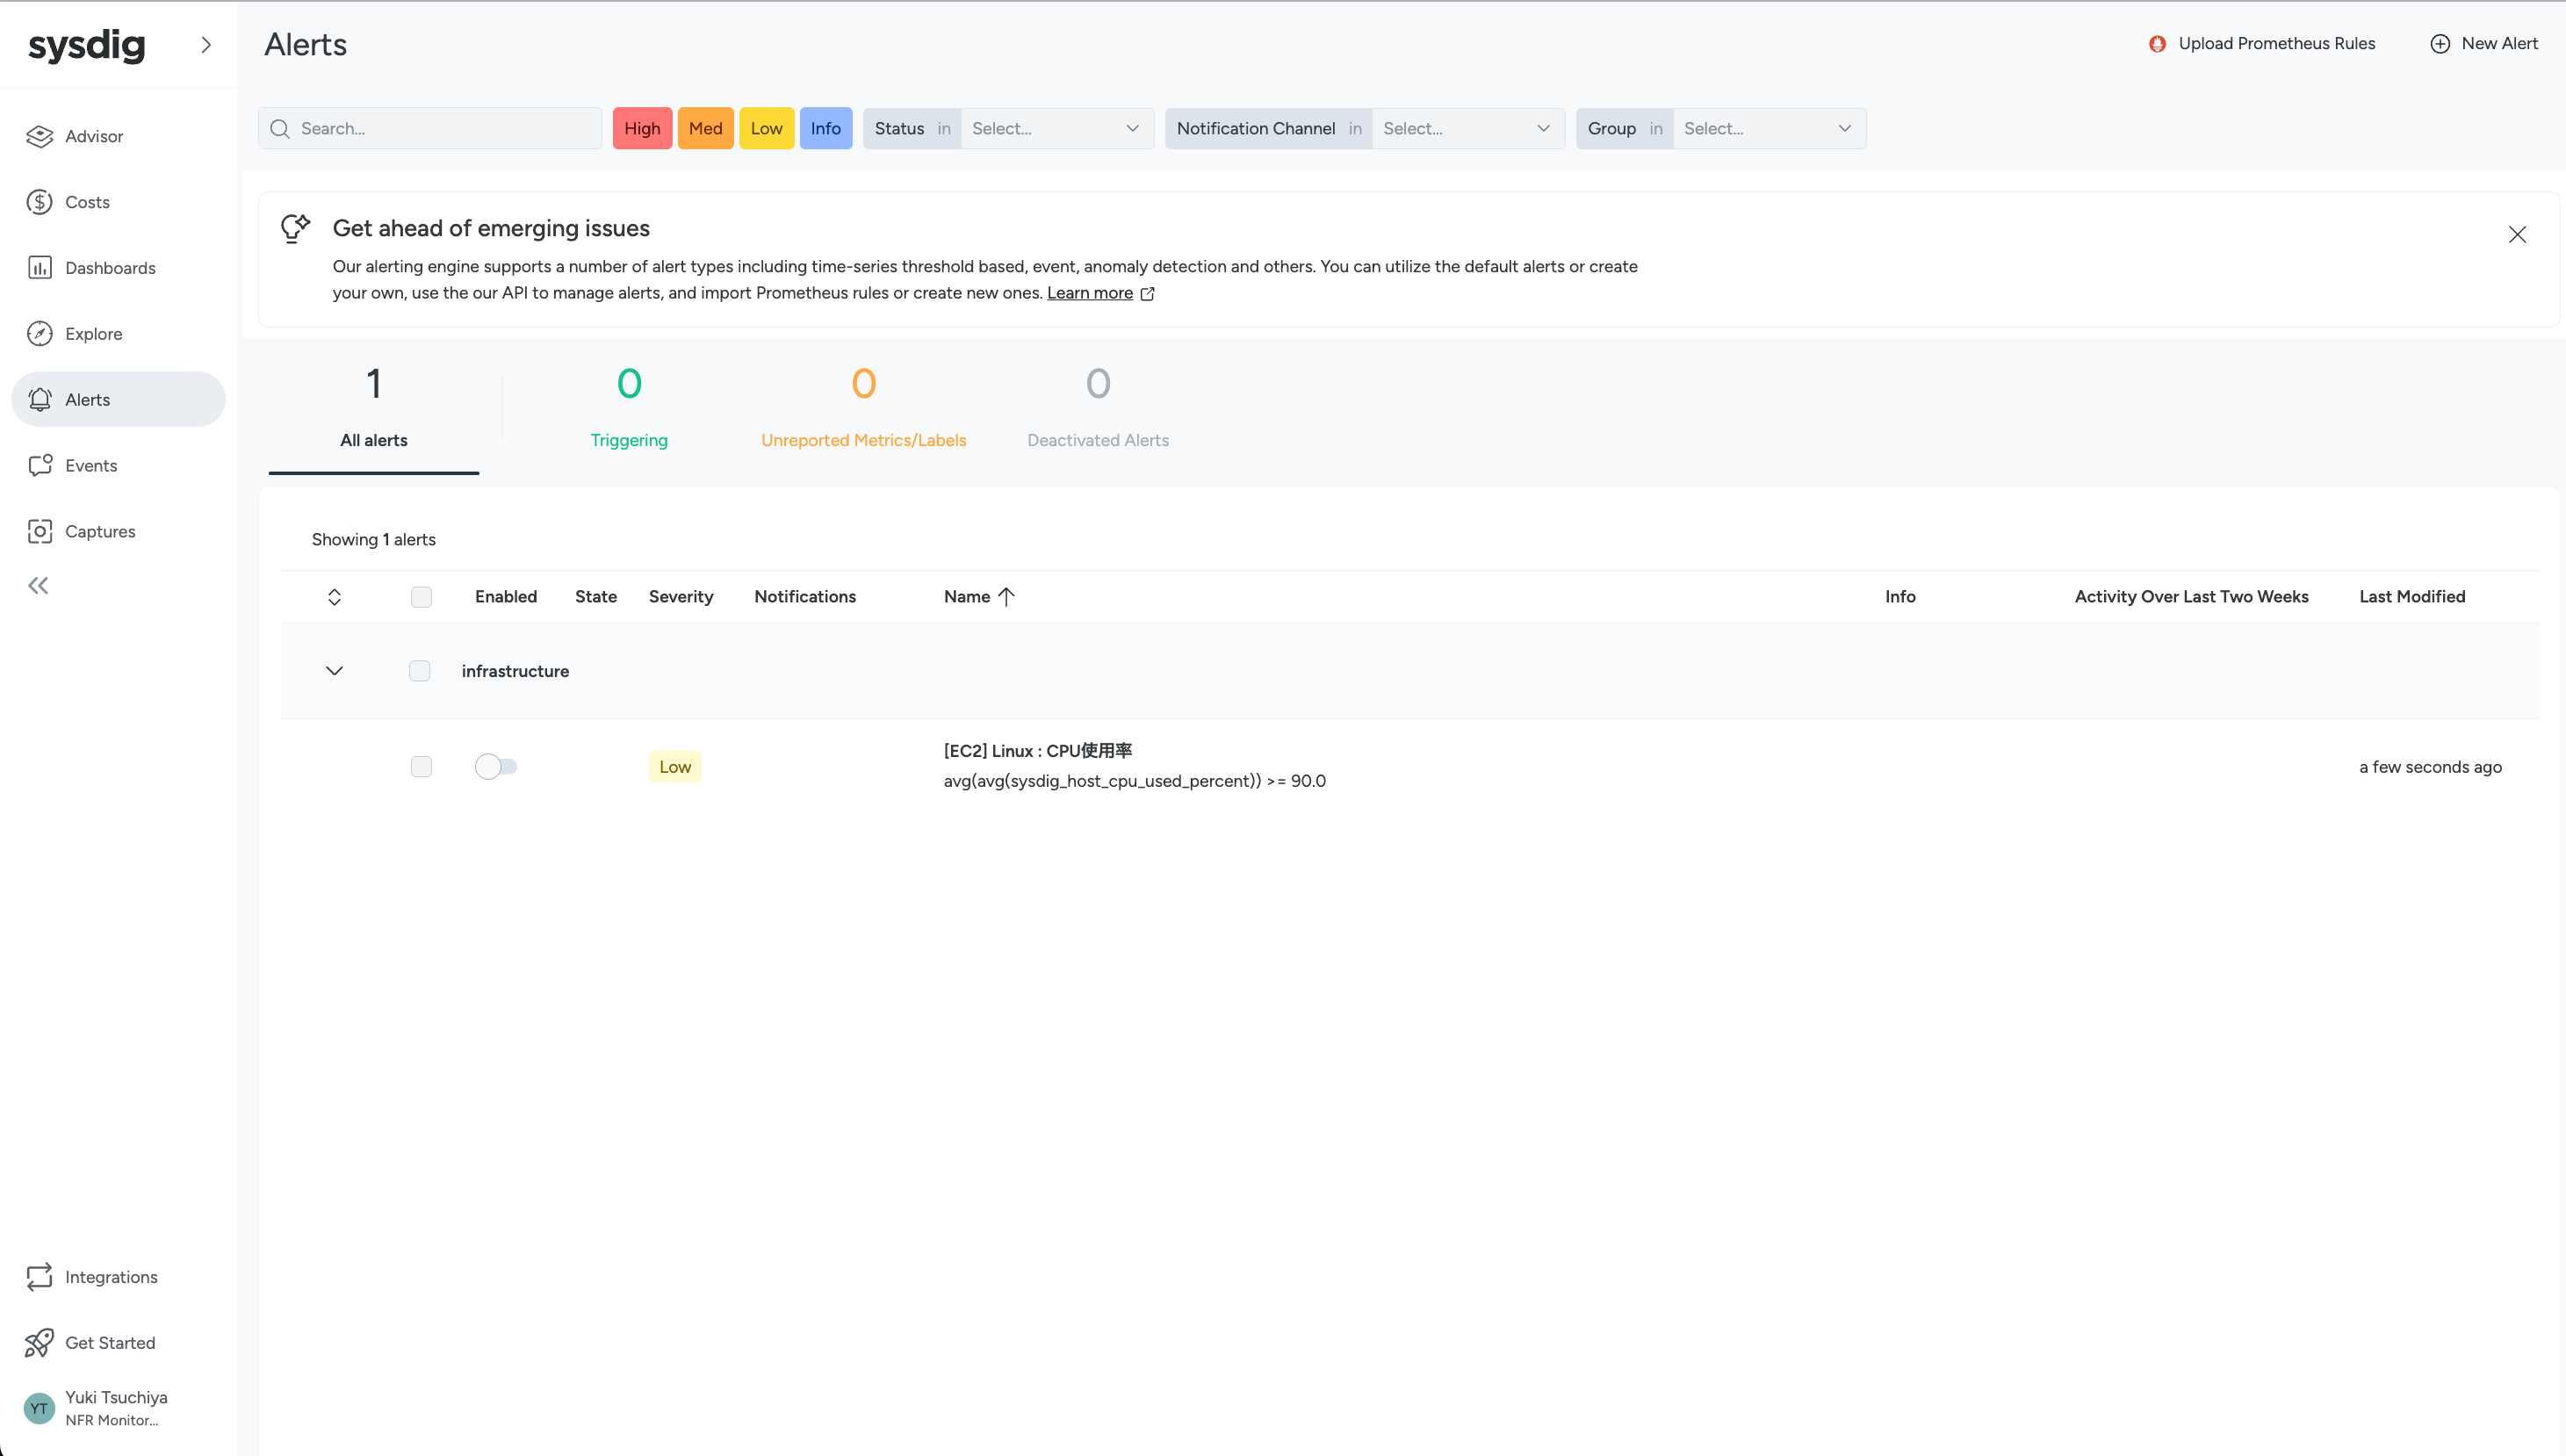Collapse sidebar with double-chevron icon
2566x1456 pixels.
tap(38, 586)
